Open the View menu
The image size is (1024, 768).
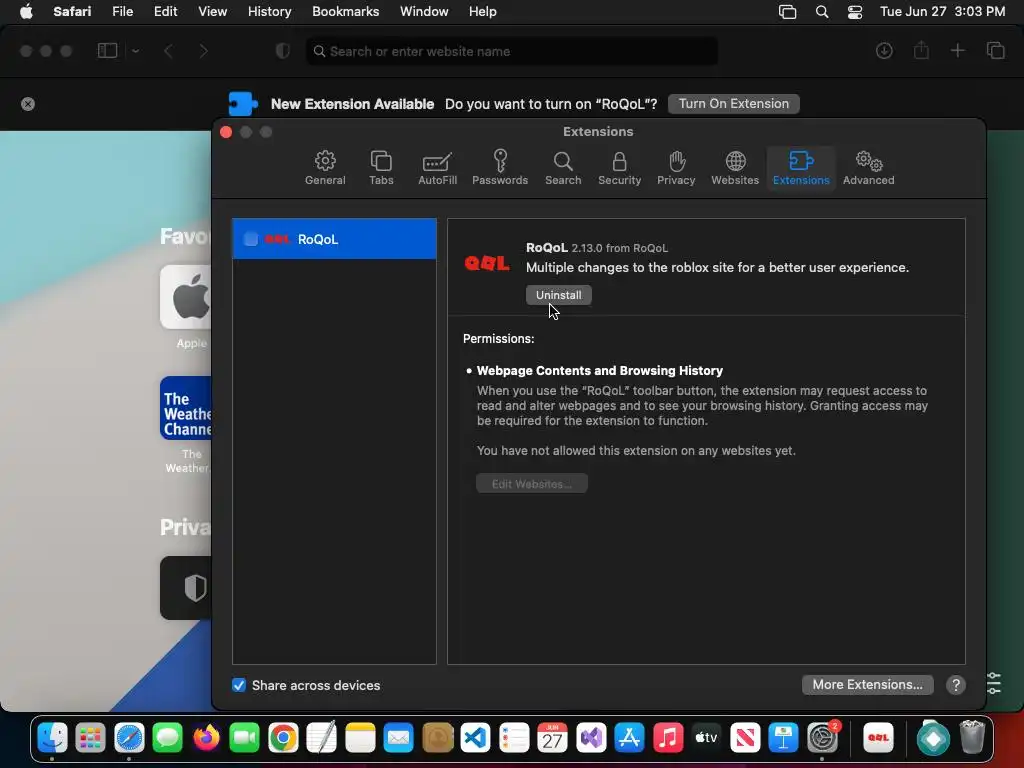coord(212,11)
